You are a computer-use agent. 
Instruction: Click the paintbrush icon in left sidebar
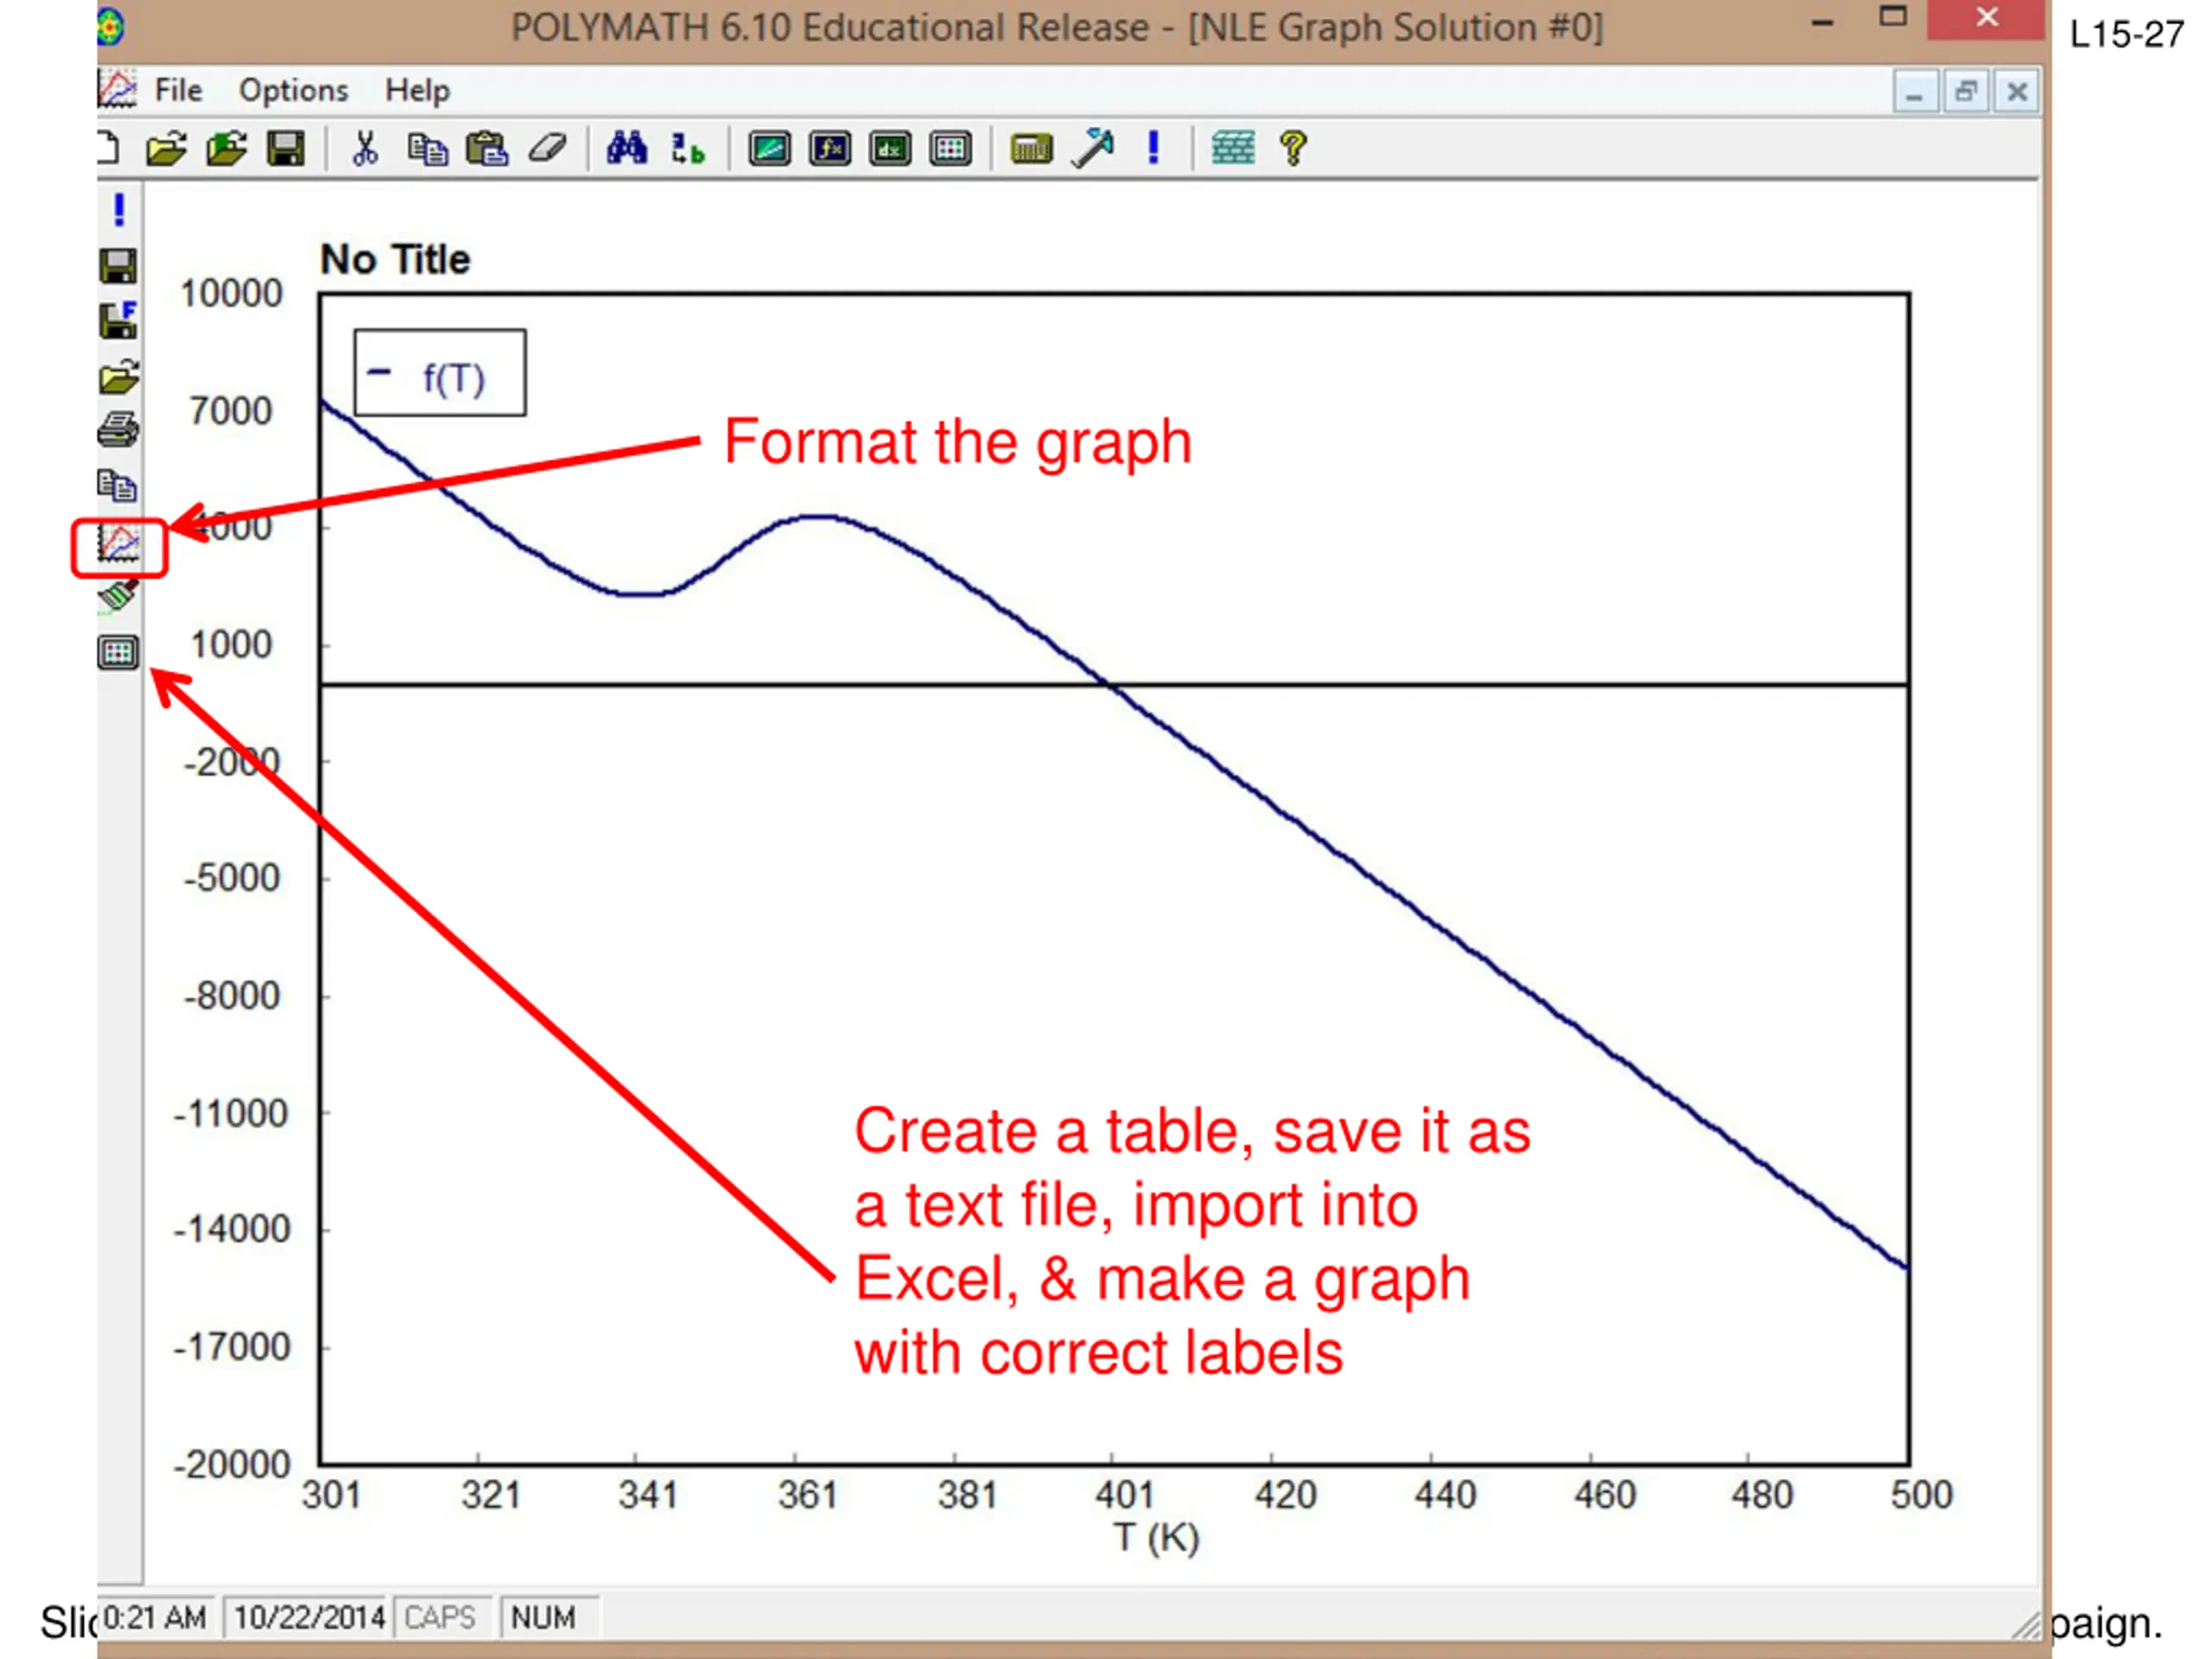tap(118, 597)
